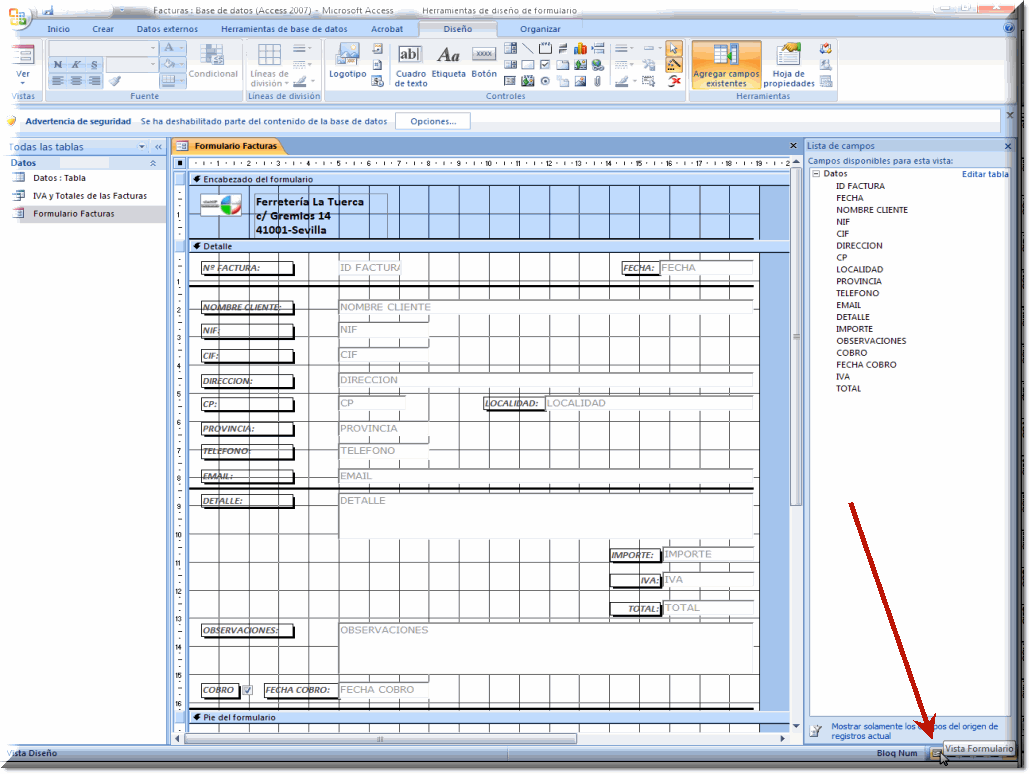Collapse the Datos tree in Lista de campos
Image resolution: width=1030 pixels, height=774 pixels.
click(816, 174)
